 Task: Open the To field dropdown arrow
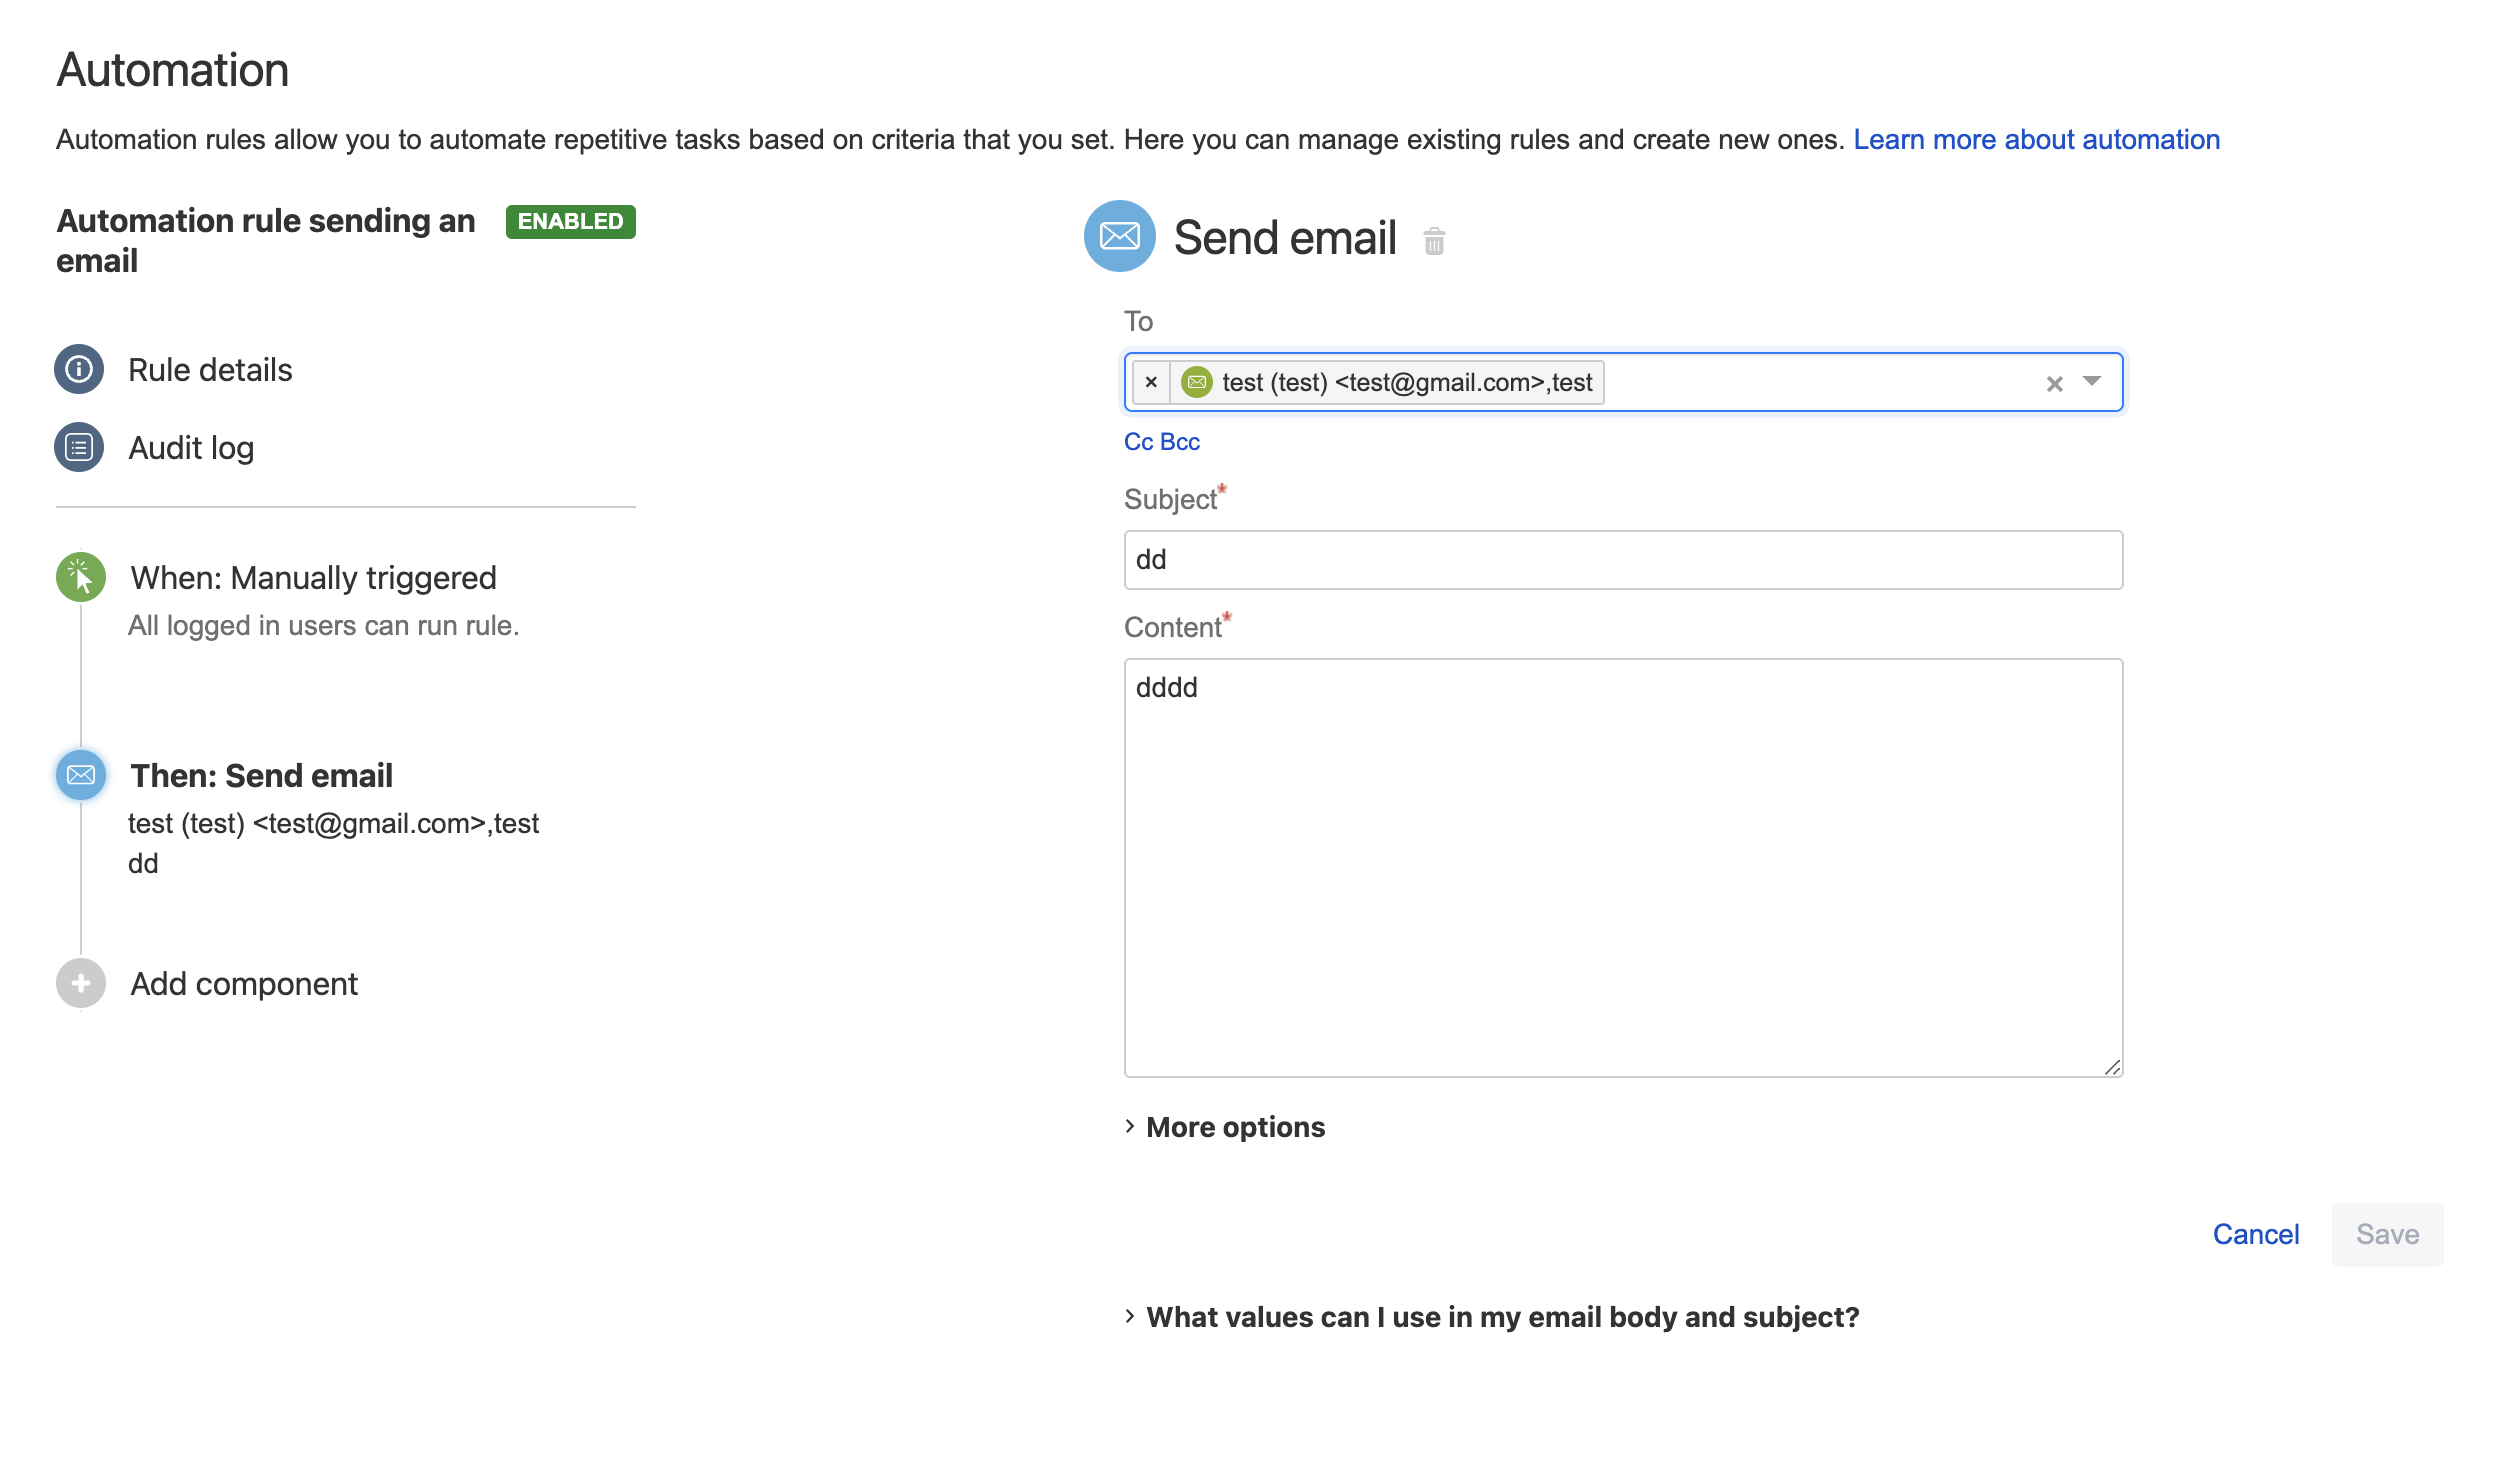click(2092, 381)
